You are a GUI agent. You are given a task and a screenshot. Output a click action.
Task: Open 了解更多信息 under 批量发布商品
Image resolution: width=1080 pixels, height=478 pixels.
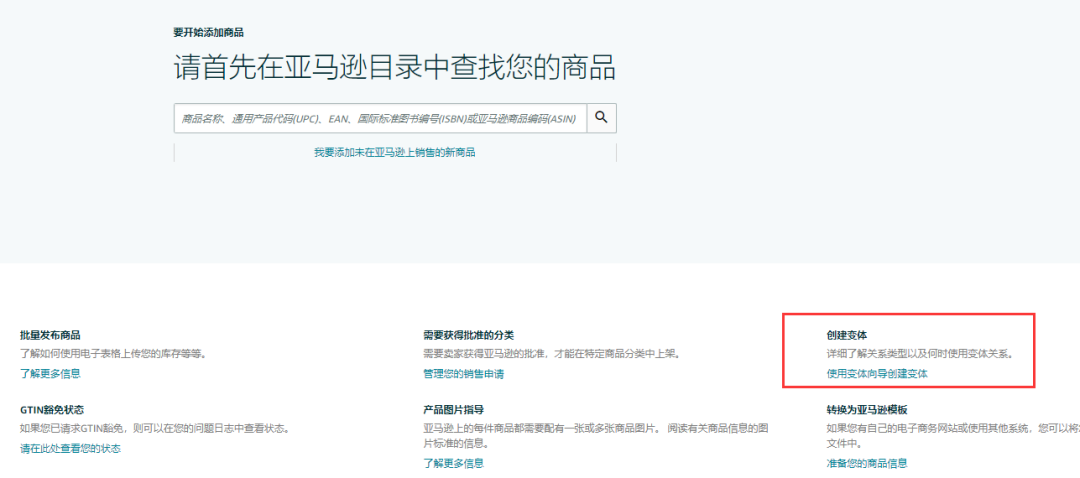coord(50,373)
